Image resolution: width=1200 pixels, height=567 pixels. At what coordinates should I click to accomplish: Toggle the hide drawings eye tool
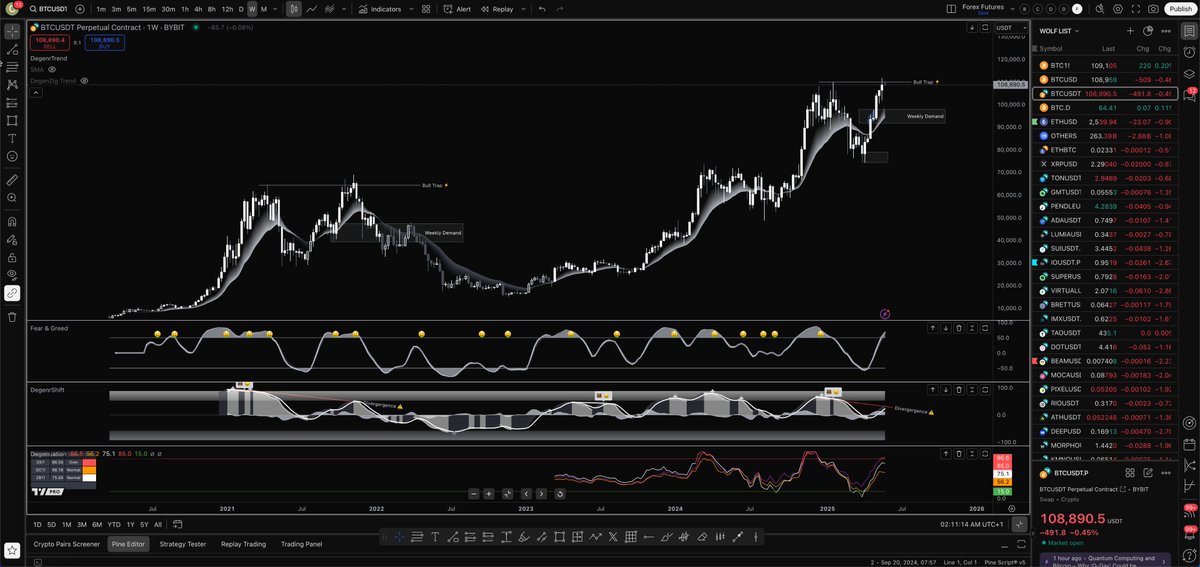tap(12, 274)
